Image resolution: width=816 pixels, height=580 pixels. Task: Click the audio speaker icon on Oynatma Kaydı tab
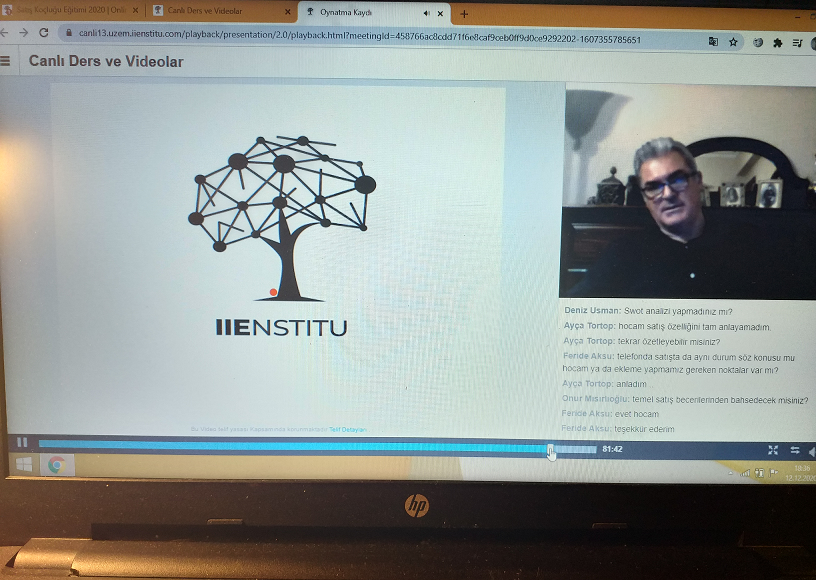pos(427,14)
